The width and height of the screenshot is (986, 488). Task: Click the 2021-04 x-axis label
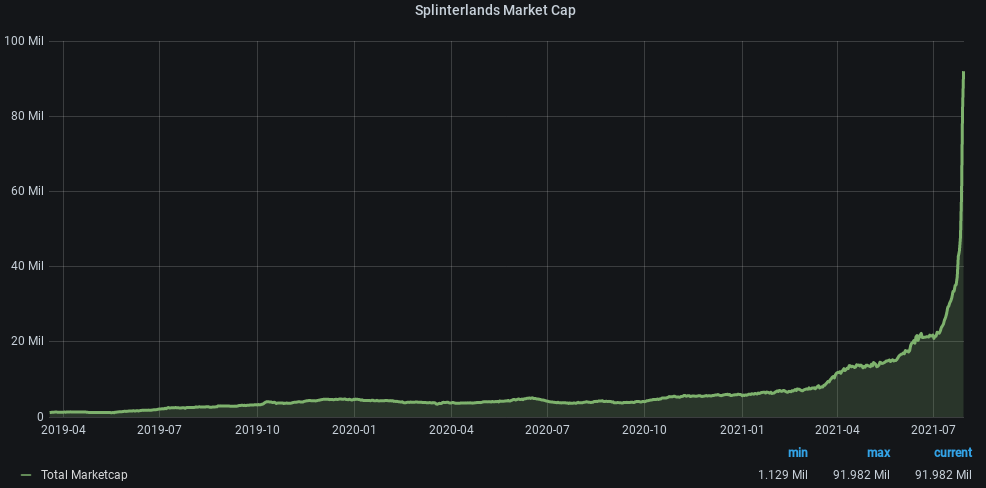838,430
